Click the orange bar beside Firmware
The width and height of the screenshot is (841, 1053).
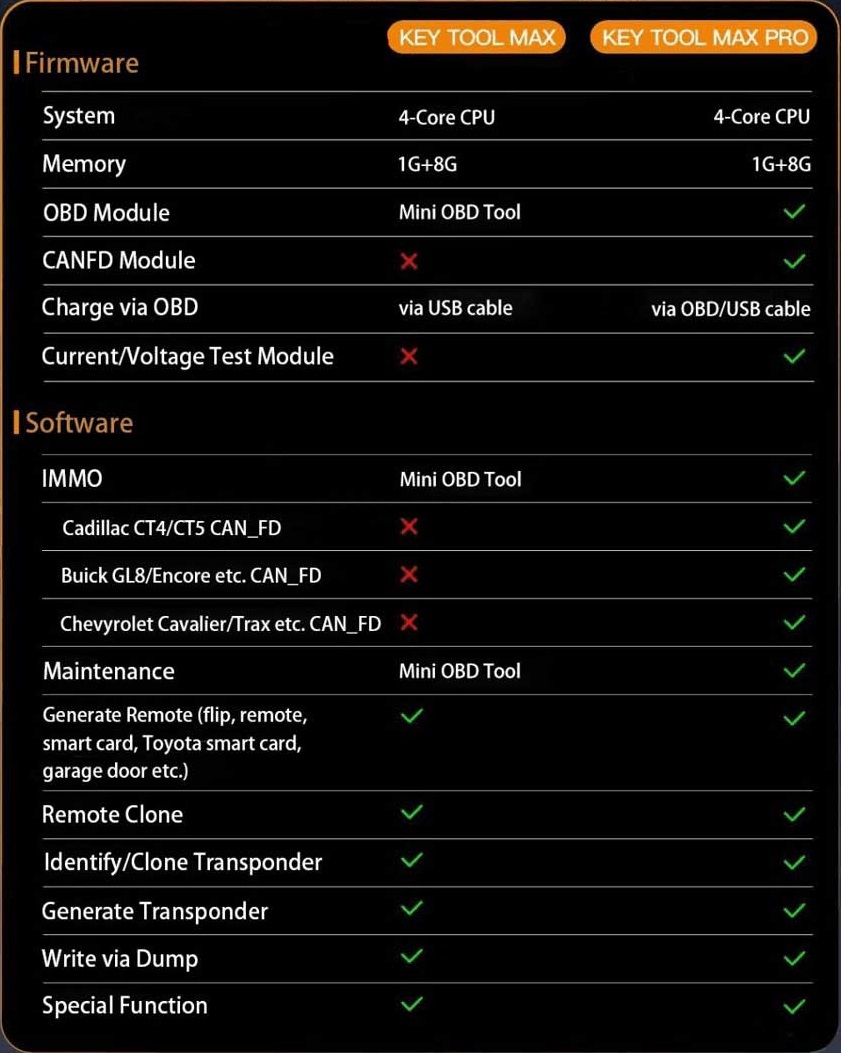coord(17,64)
